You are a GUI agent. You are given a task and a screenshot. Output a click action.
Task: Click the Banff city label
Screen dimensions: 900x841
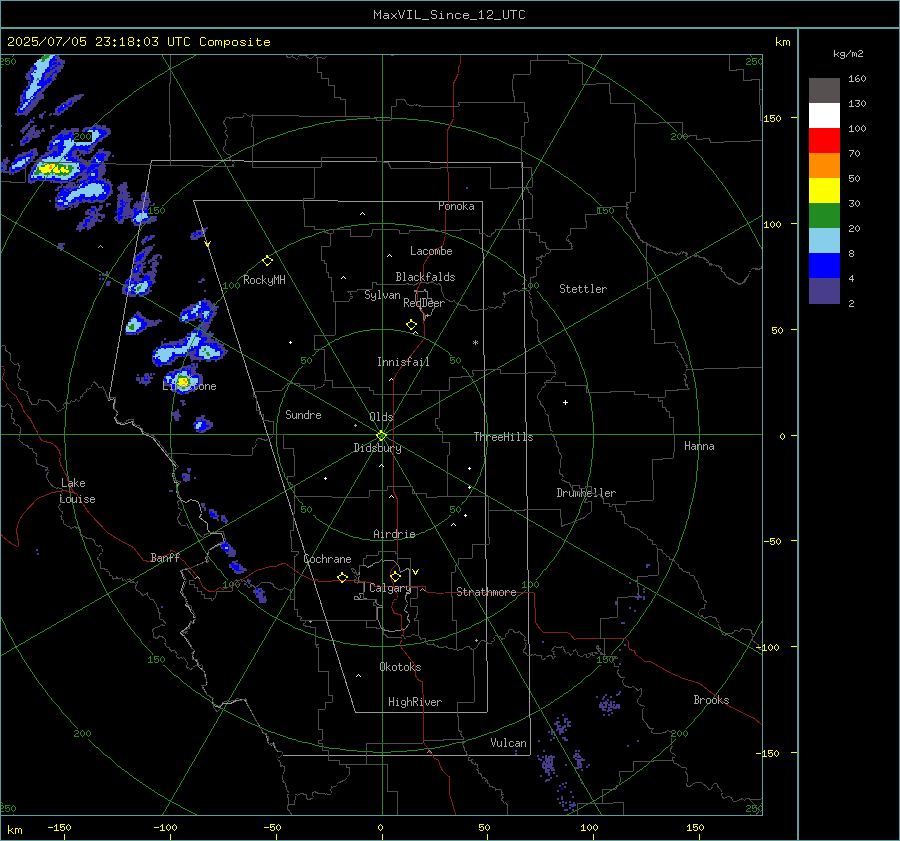[165, 557]
